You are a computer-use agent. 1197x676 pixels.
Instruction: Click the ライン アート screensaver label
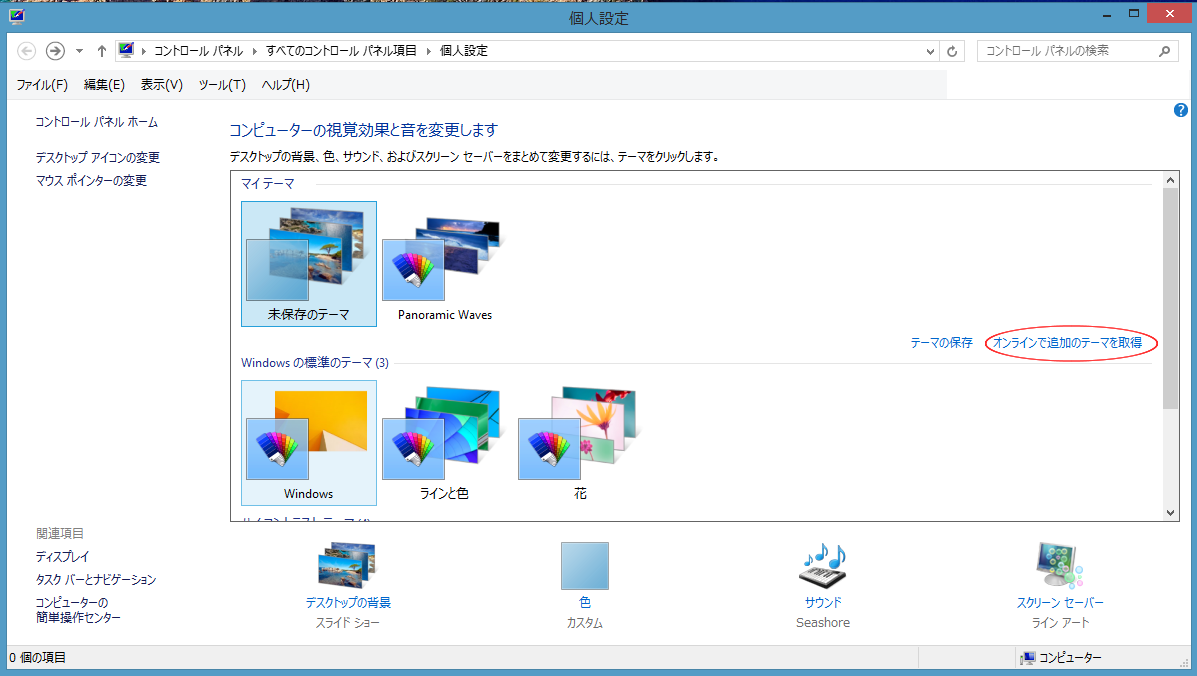click(x=1060, y=623)
